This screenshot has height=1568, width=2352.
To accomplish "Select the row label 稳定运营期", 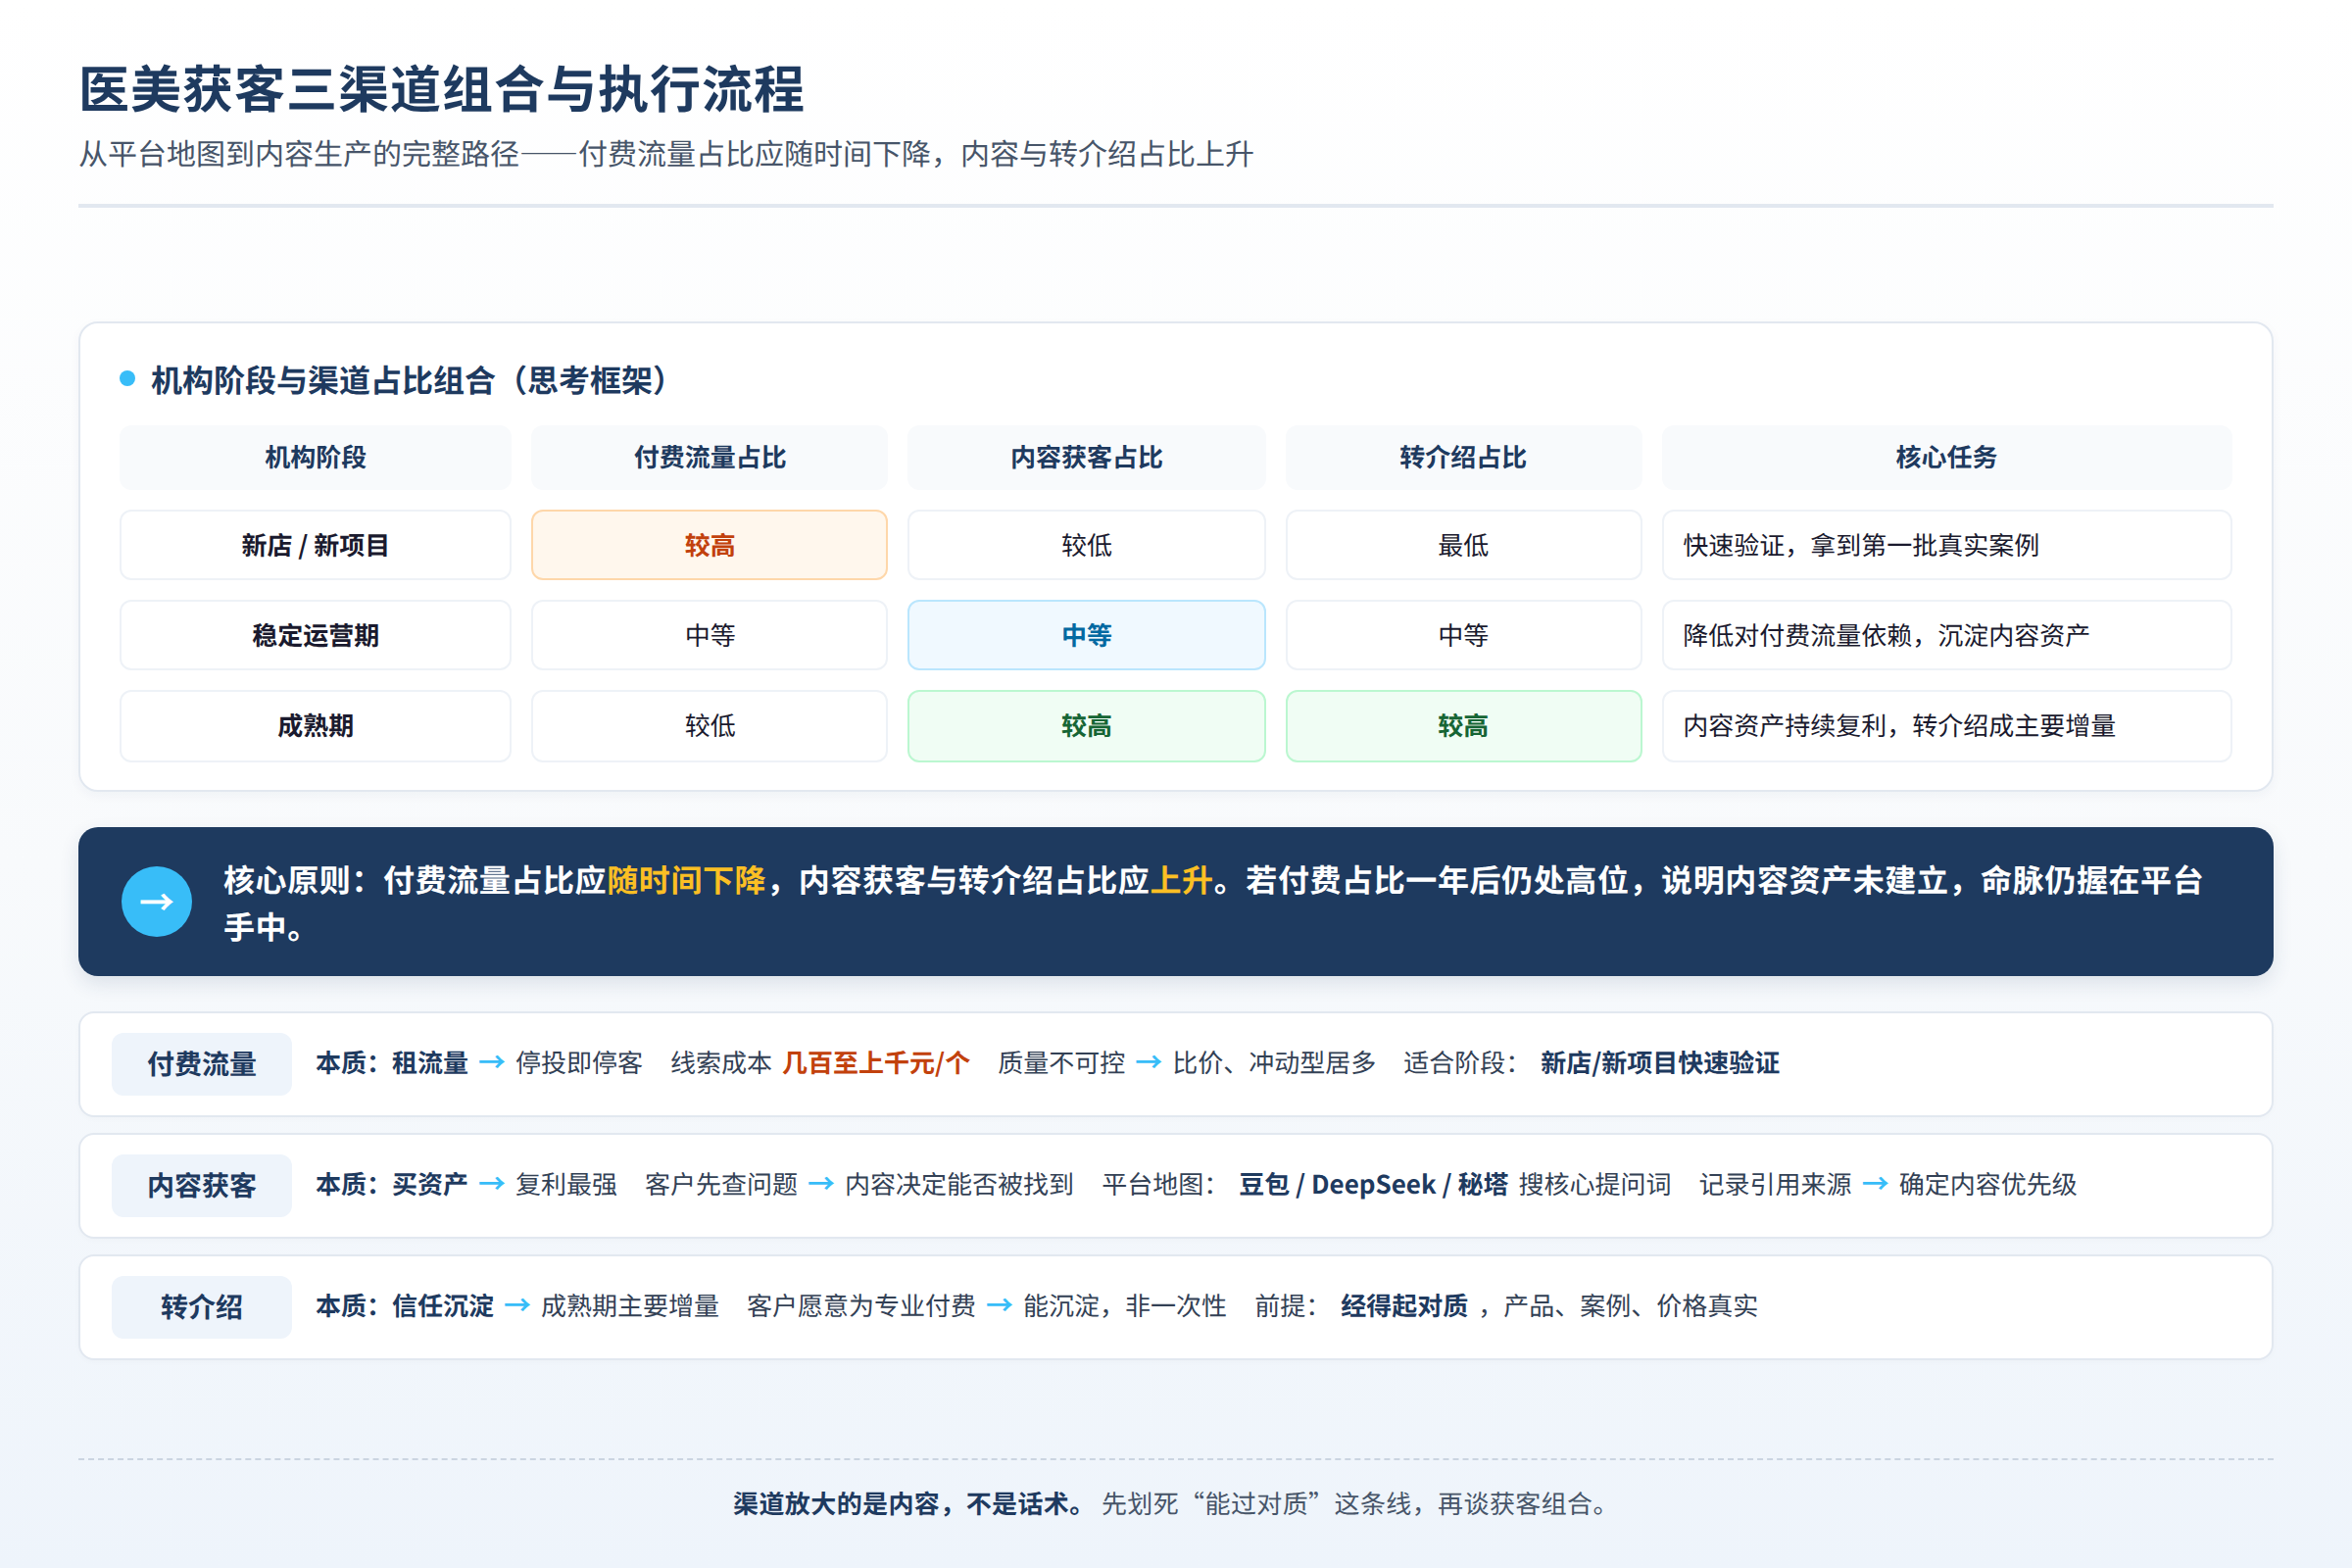I will click(315, 635).
